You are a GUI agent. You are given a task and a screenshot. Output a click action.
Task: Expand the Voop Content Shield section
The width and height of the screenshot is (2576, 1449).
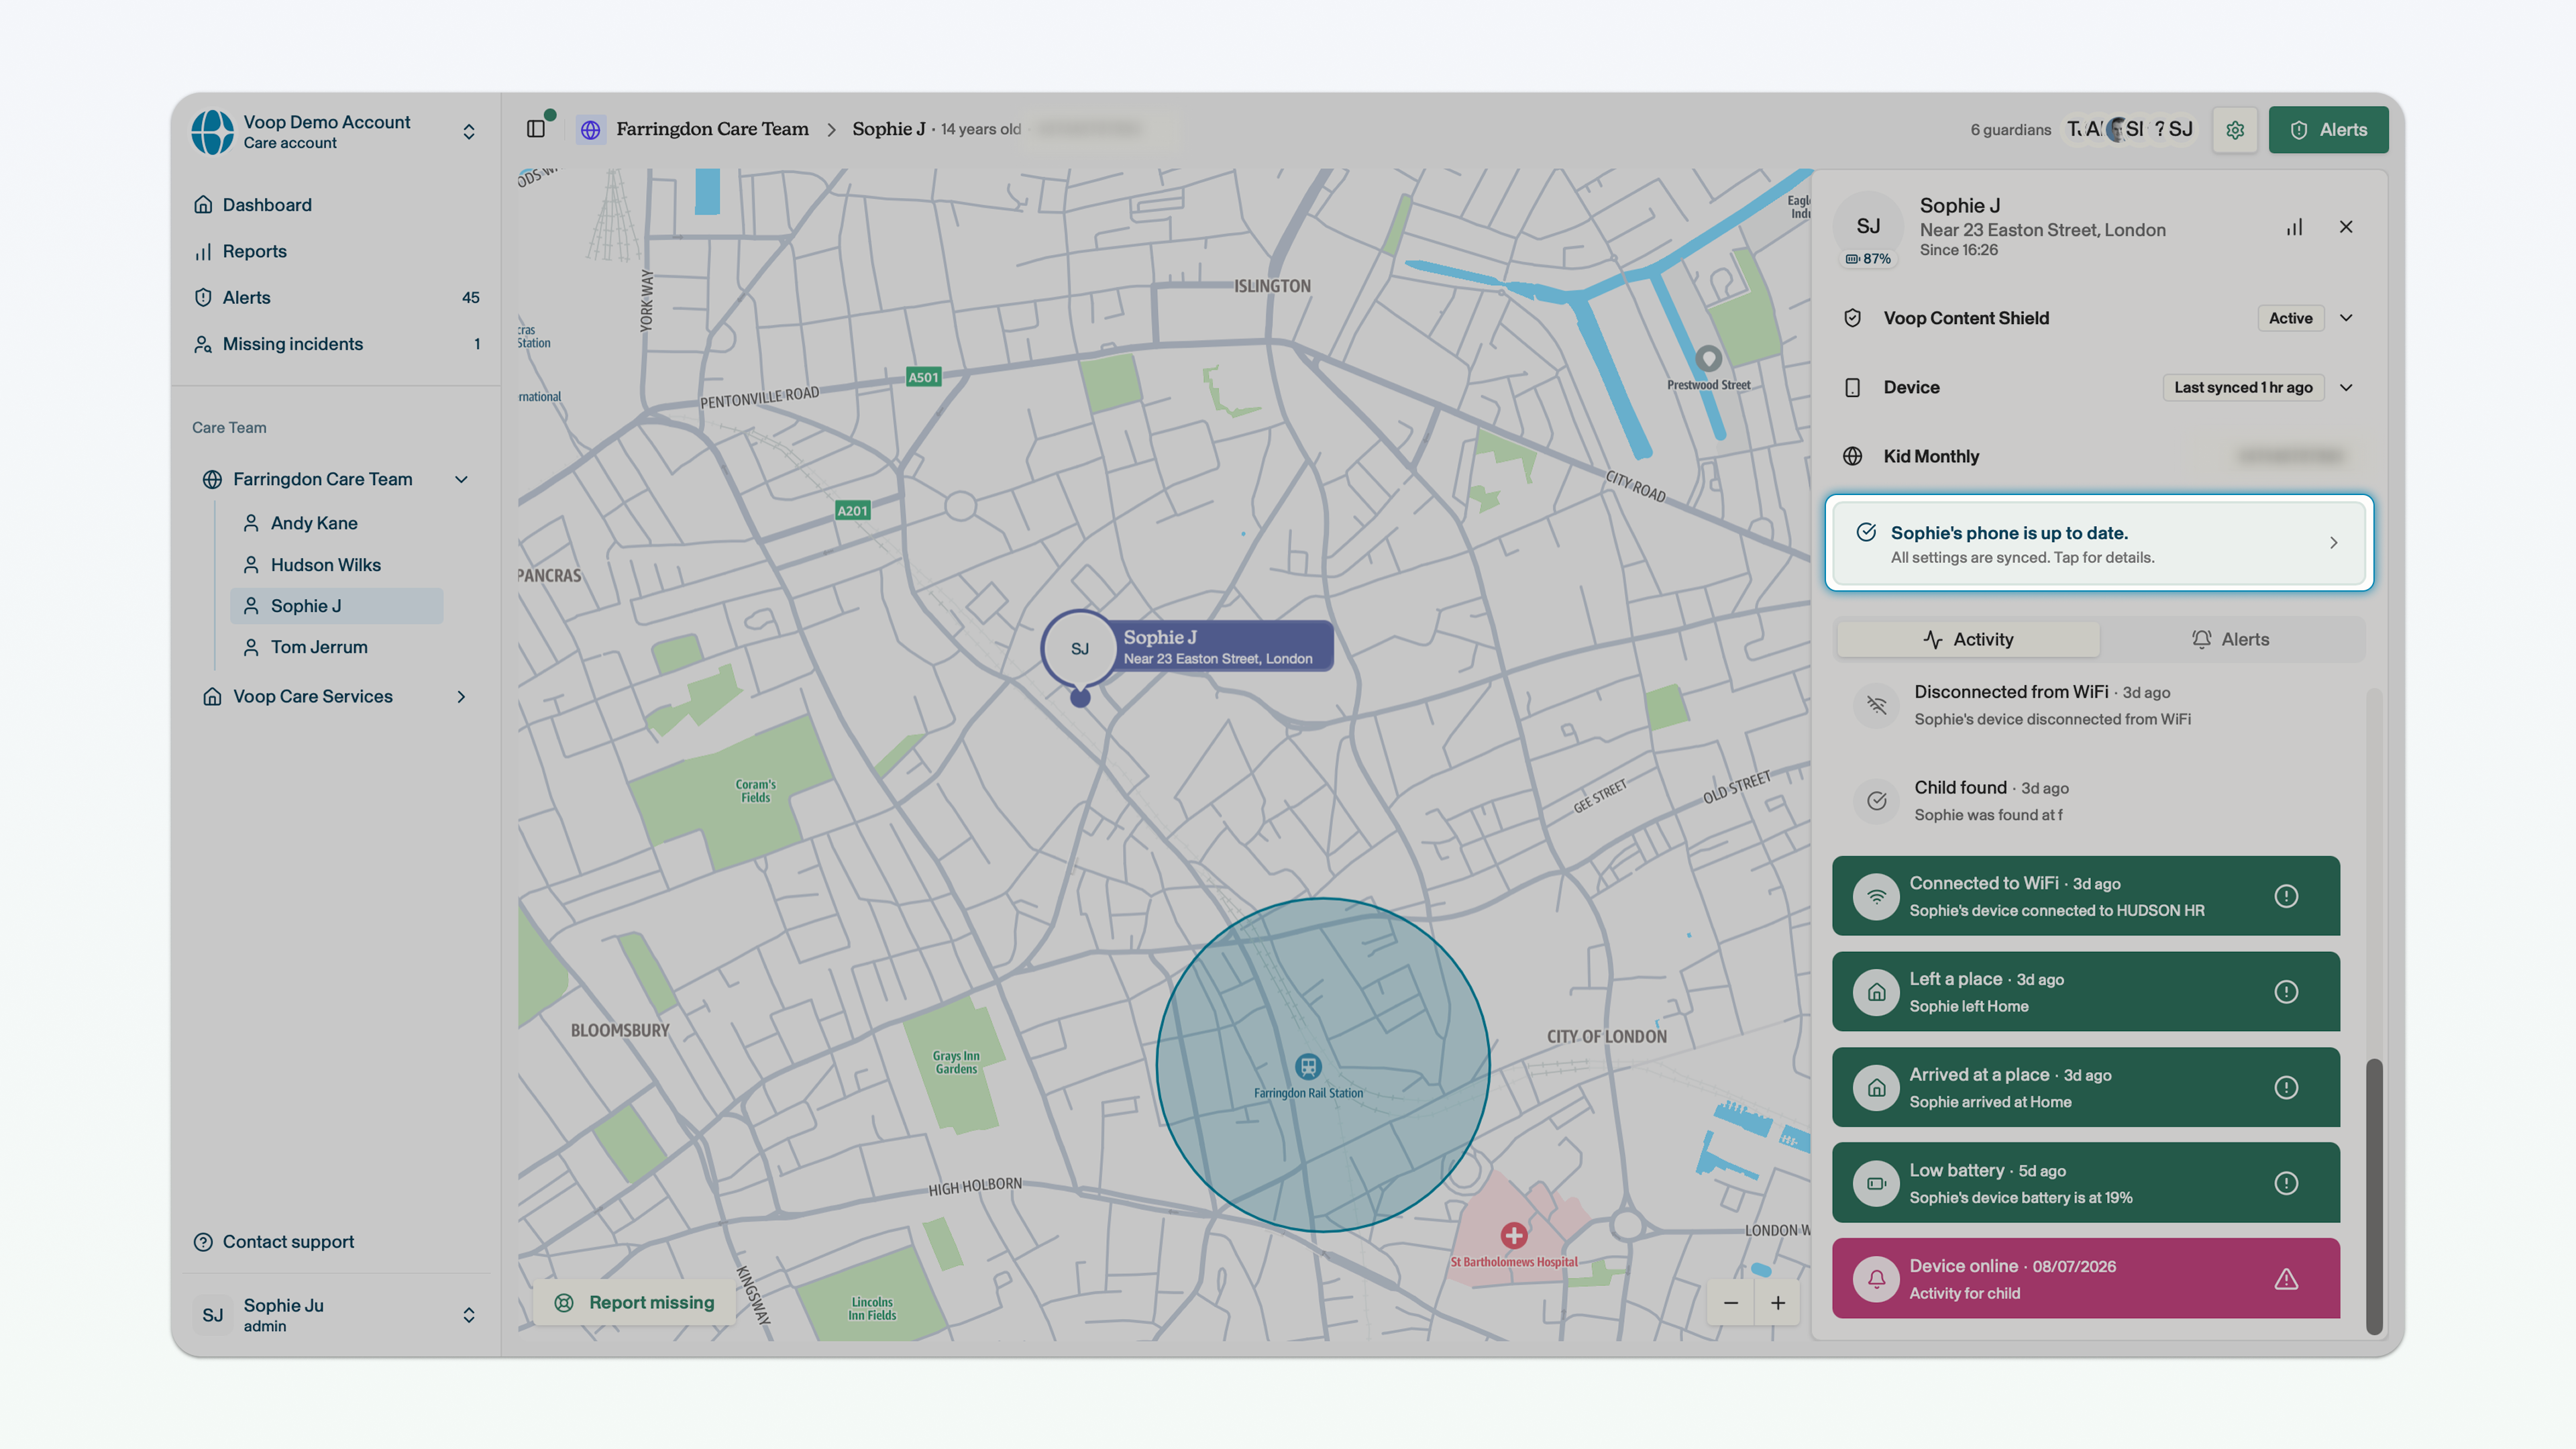(x=2346, y=318)
